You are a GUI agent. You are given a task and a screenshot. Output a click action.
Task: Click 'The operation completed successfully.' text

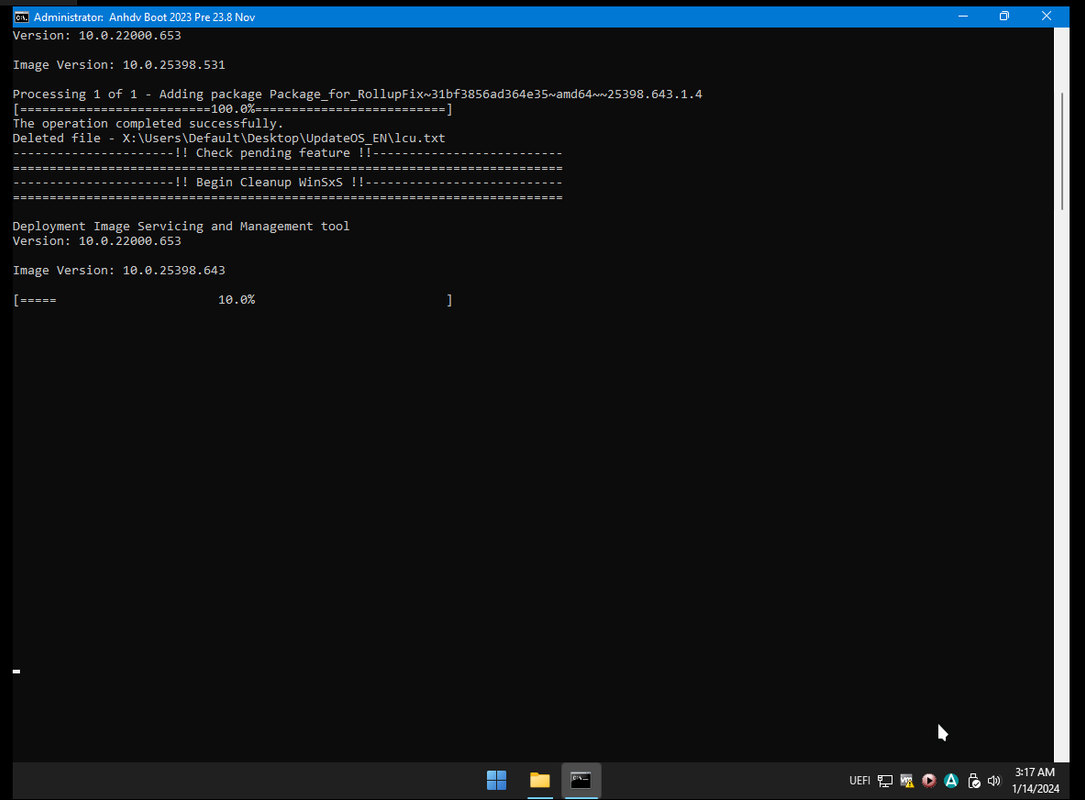(x=148, y=123)
